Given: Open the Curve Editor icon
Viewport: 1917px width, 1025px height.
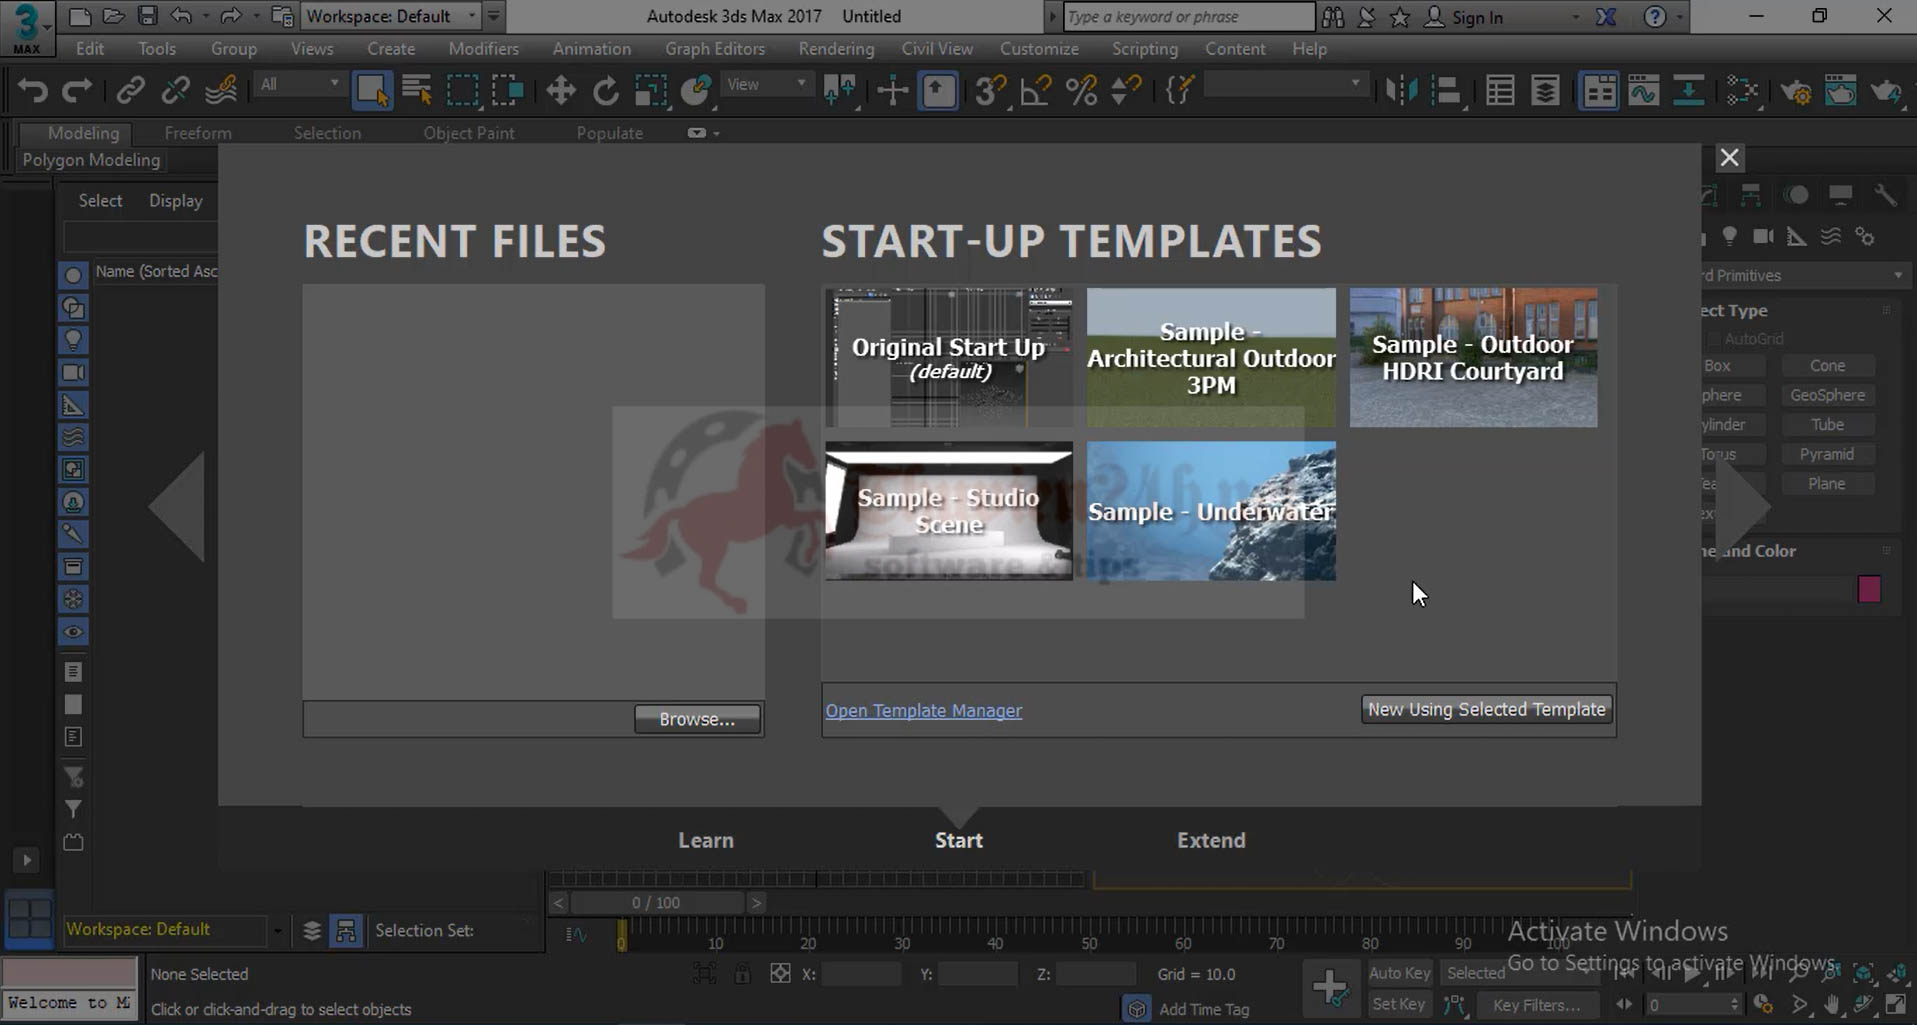Looking at the screenshot, I should point(1643,91).
